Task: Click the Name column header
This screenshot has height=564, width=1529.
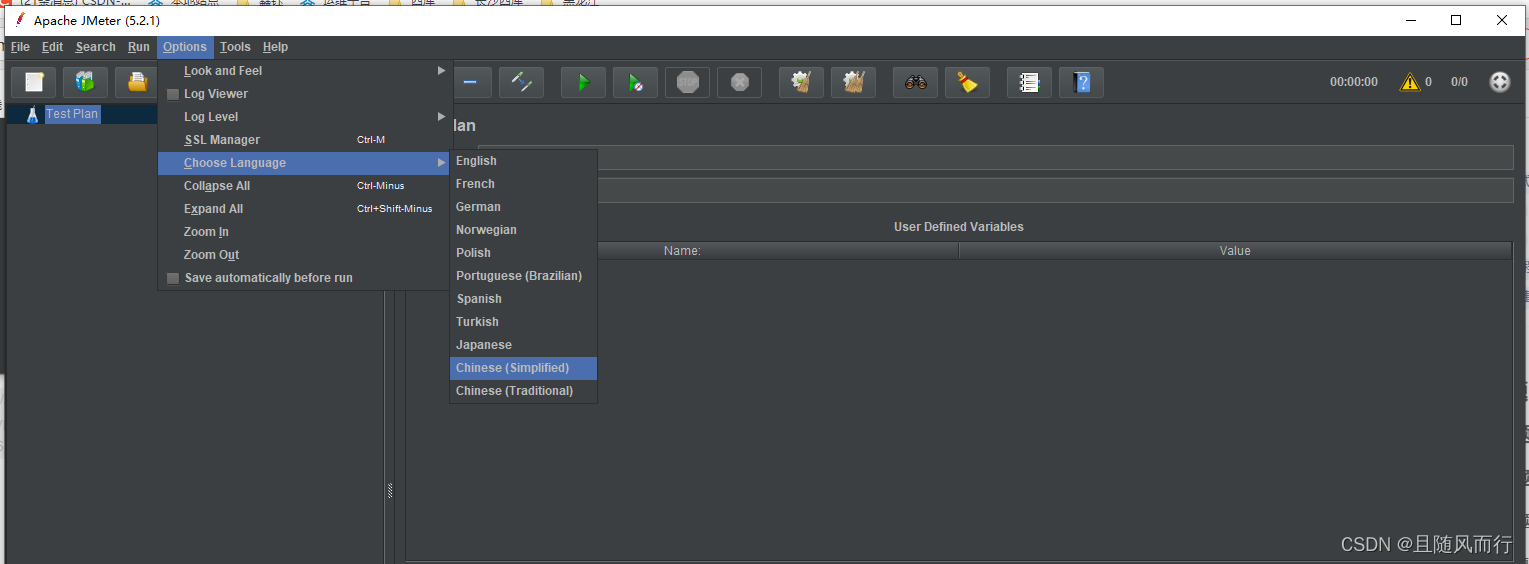Action: pos(682,251)
